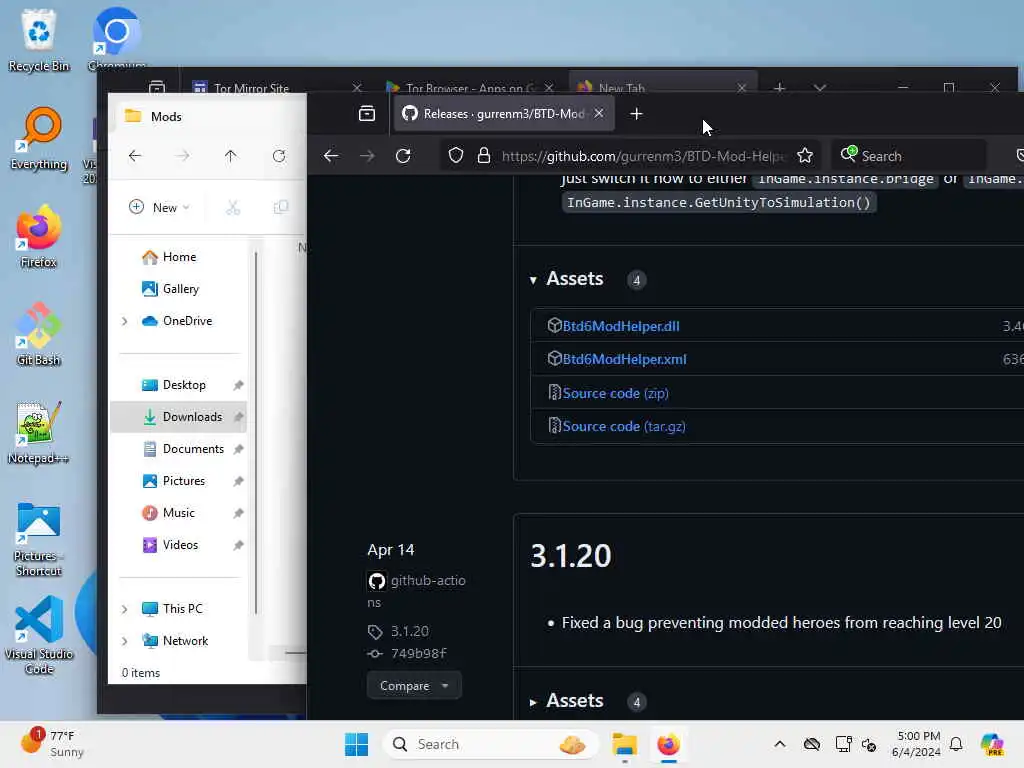Click site security padlock icon
This screenshot has width=1024, height=768.
pos(484,155)
